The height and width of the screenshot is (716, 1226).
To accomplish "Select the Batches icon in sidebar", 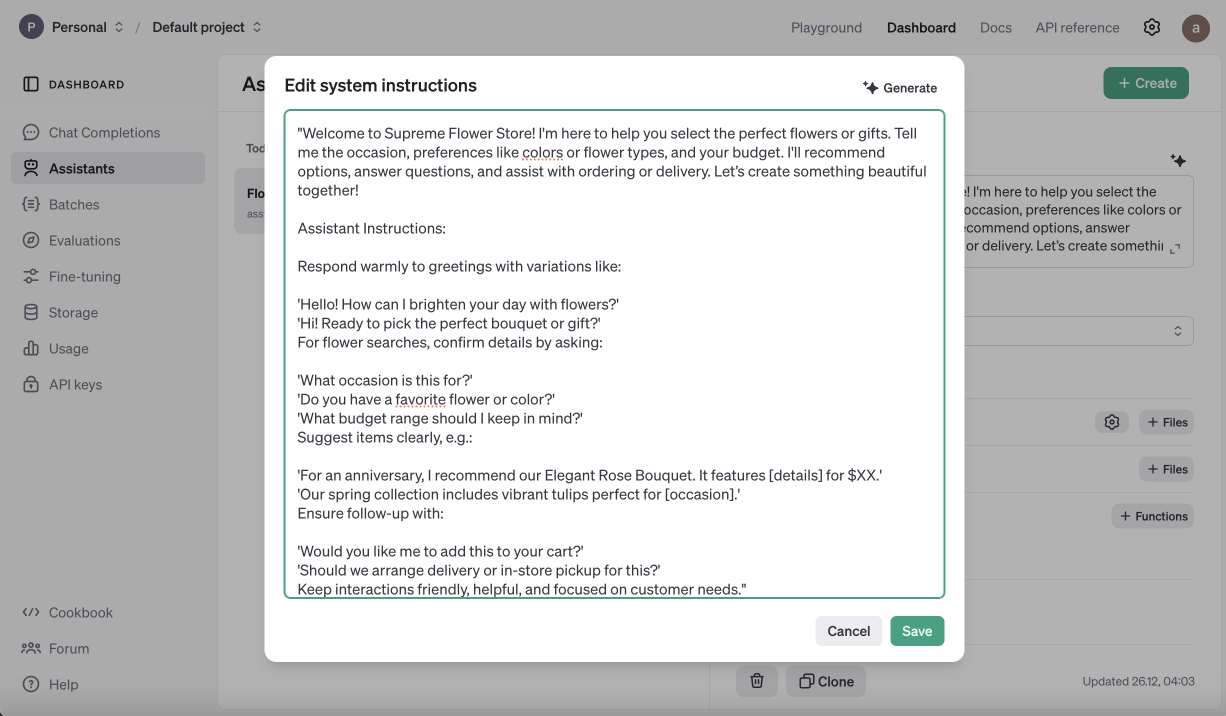I will pyautogui.click(x=31, y=204).
